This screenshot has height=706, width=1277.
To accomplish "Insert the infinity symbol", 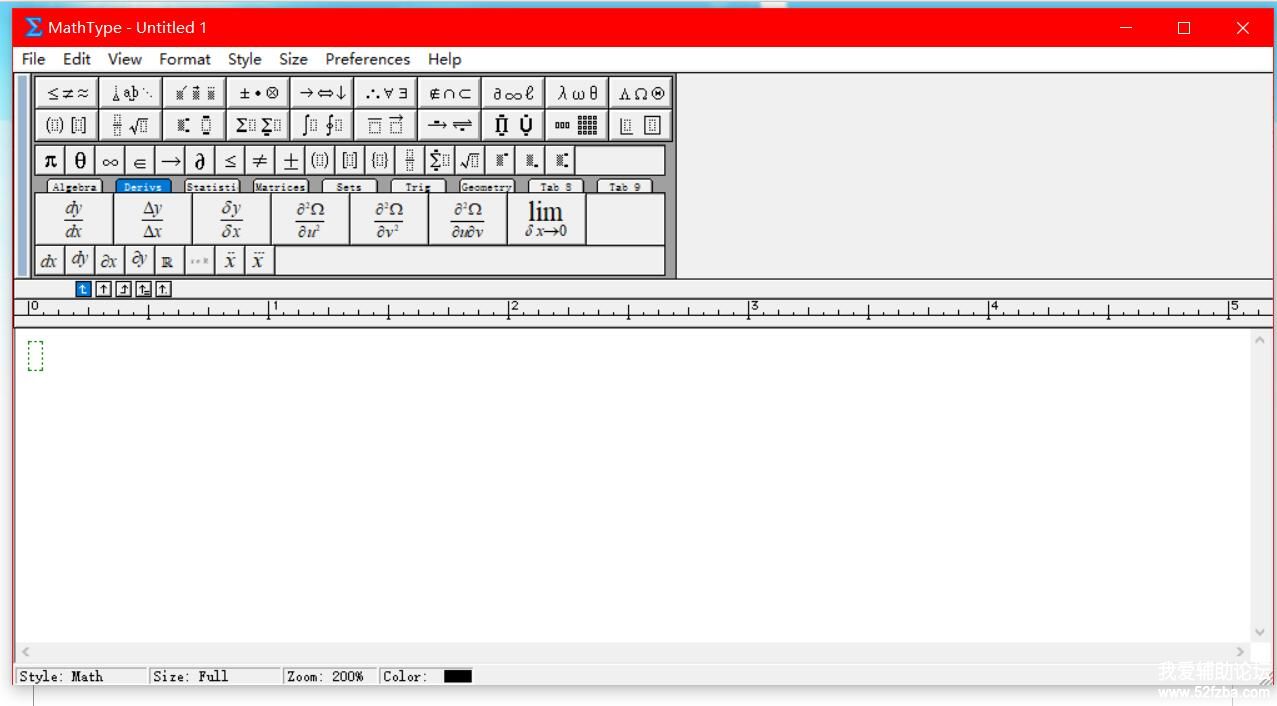I will click(110, 160).
